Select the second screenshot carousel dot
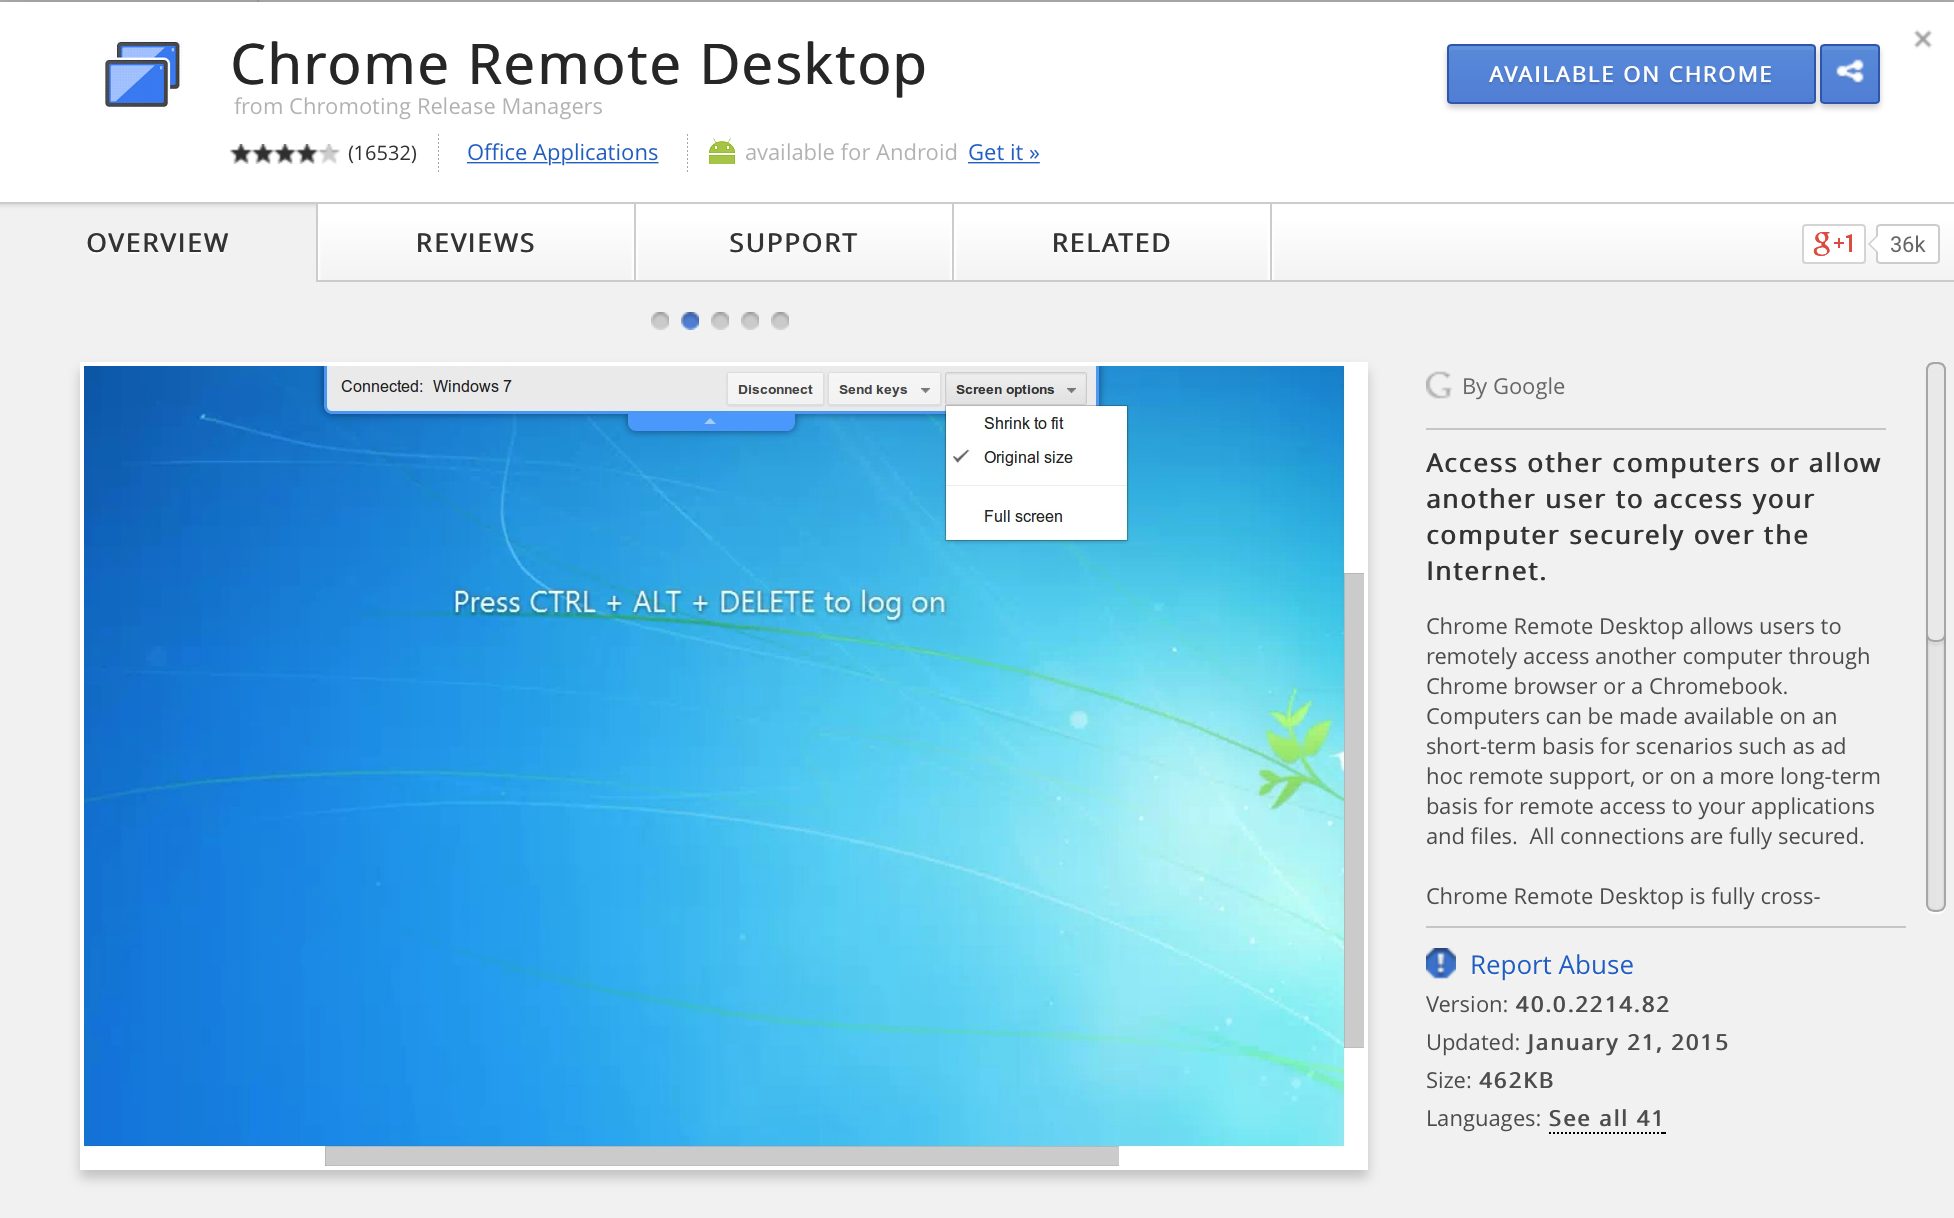Image resolution: width=1954 pixels, height=1218 pixels. 690,320
